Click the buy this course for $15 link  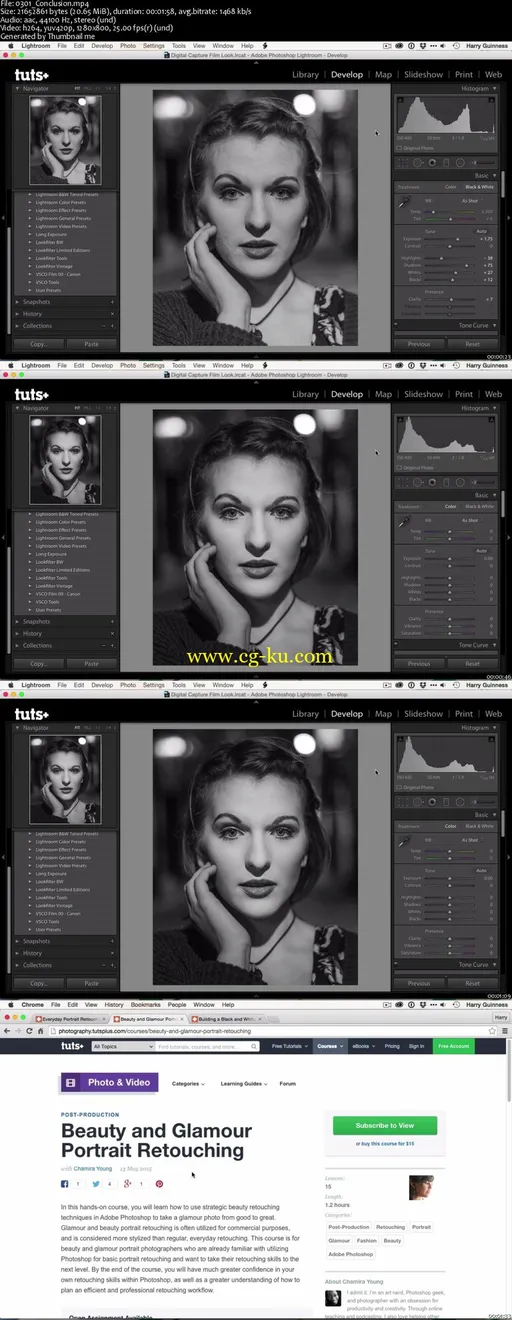click(387, 1143)
